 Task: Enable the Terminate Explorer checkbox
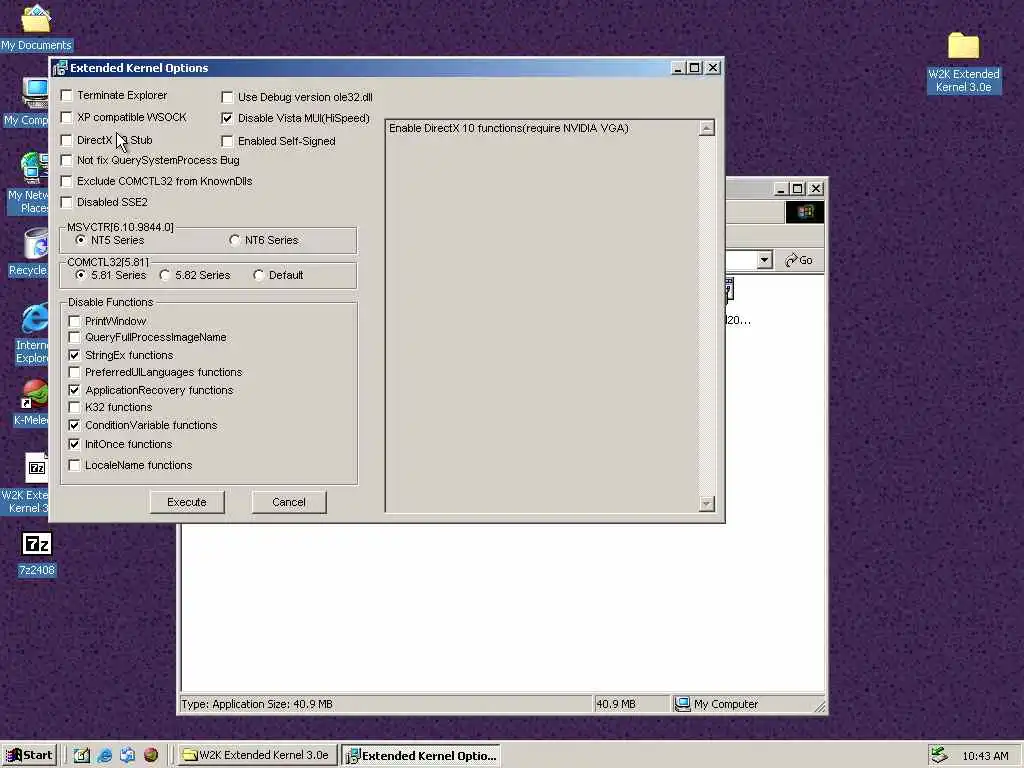(67, 95)
